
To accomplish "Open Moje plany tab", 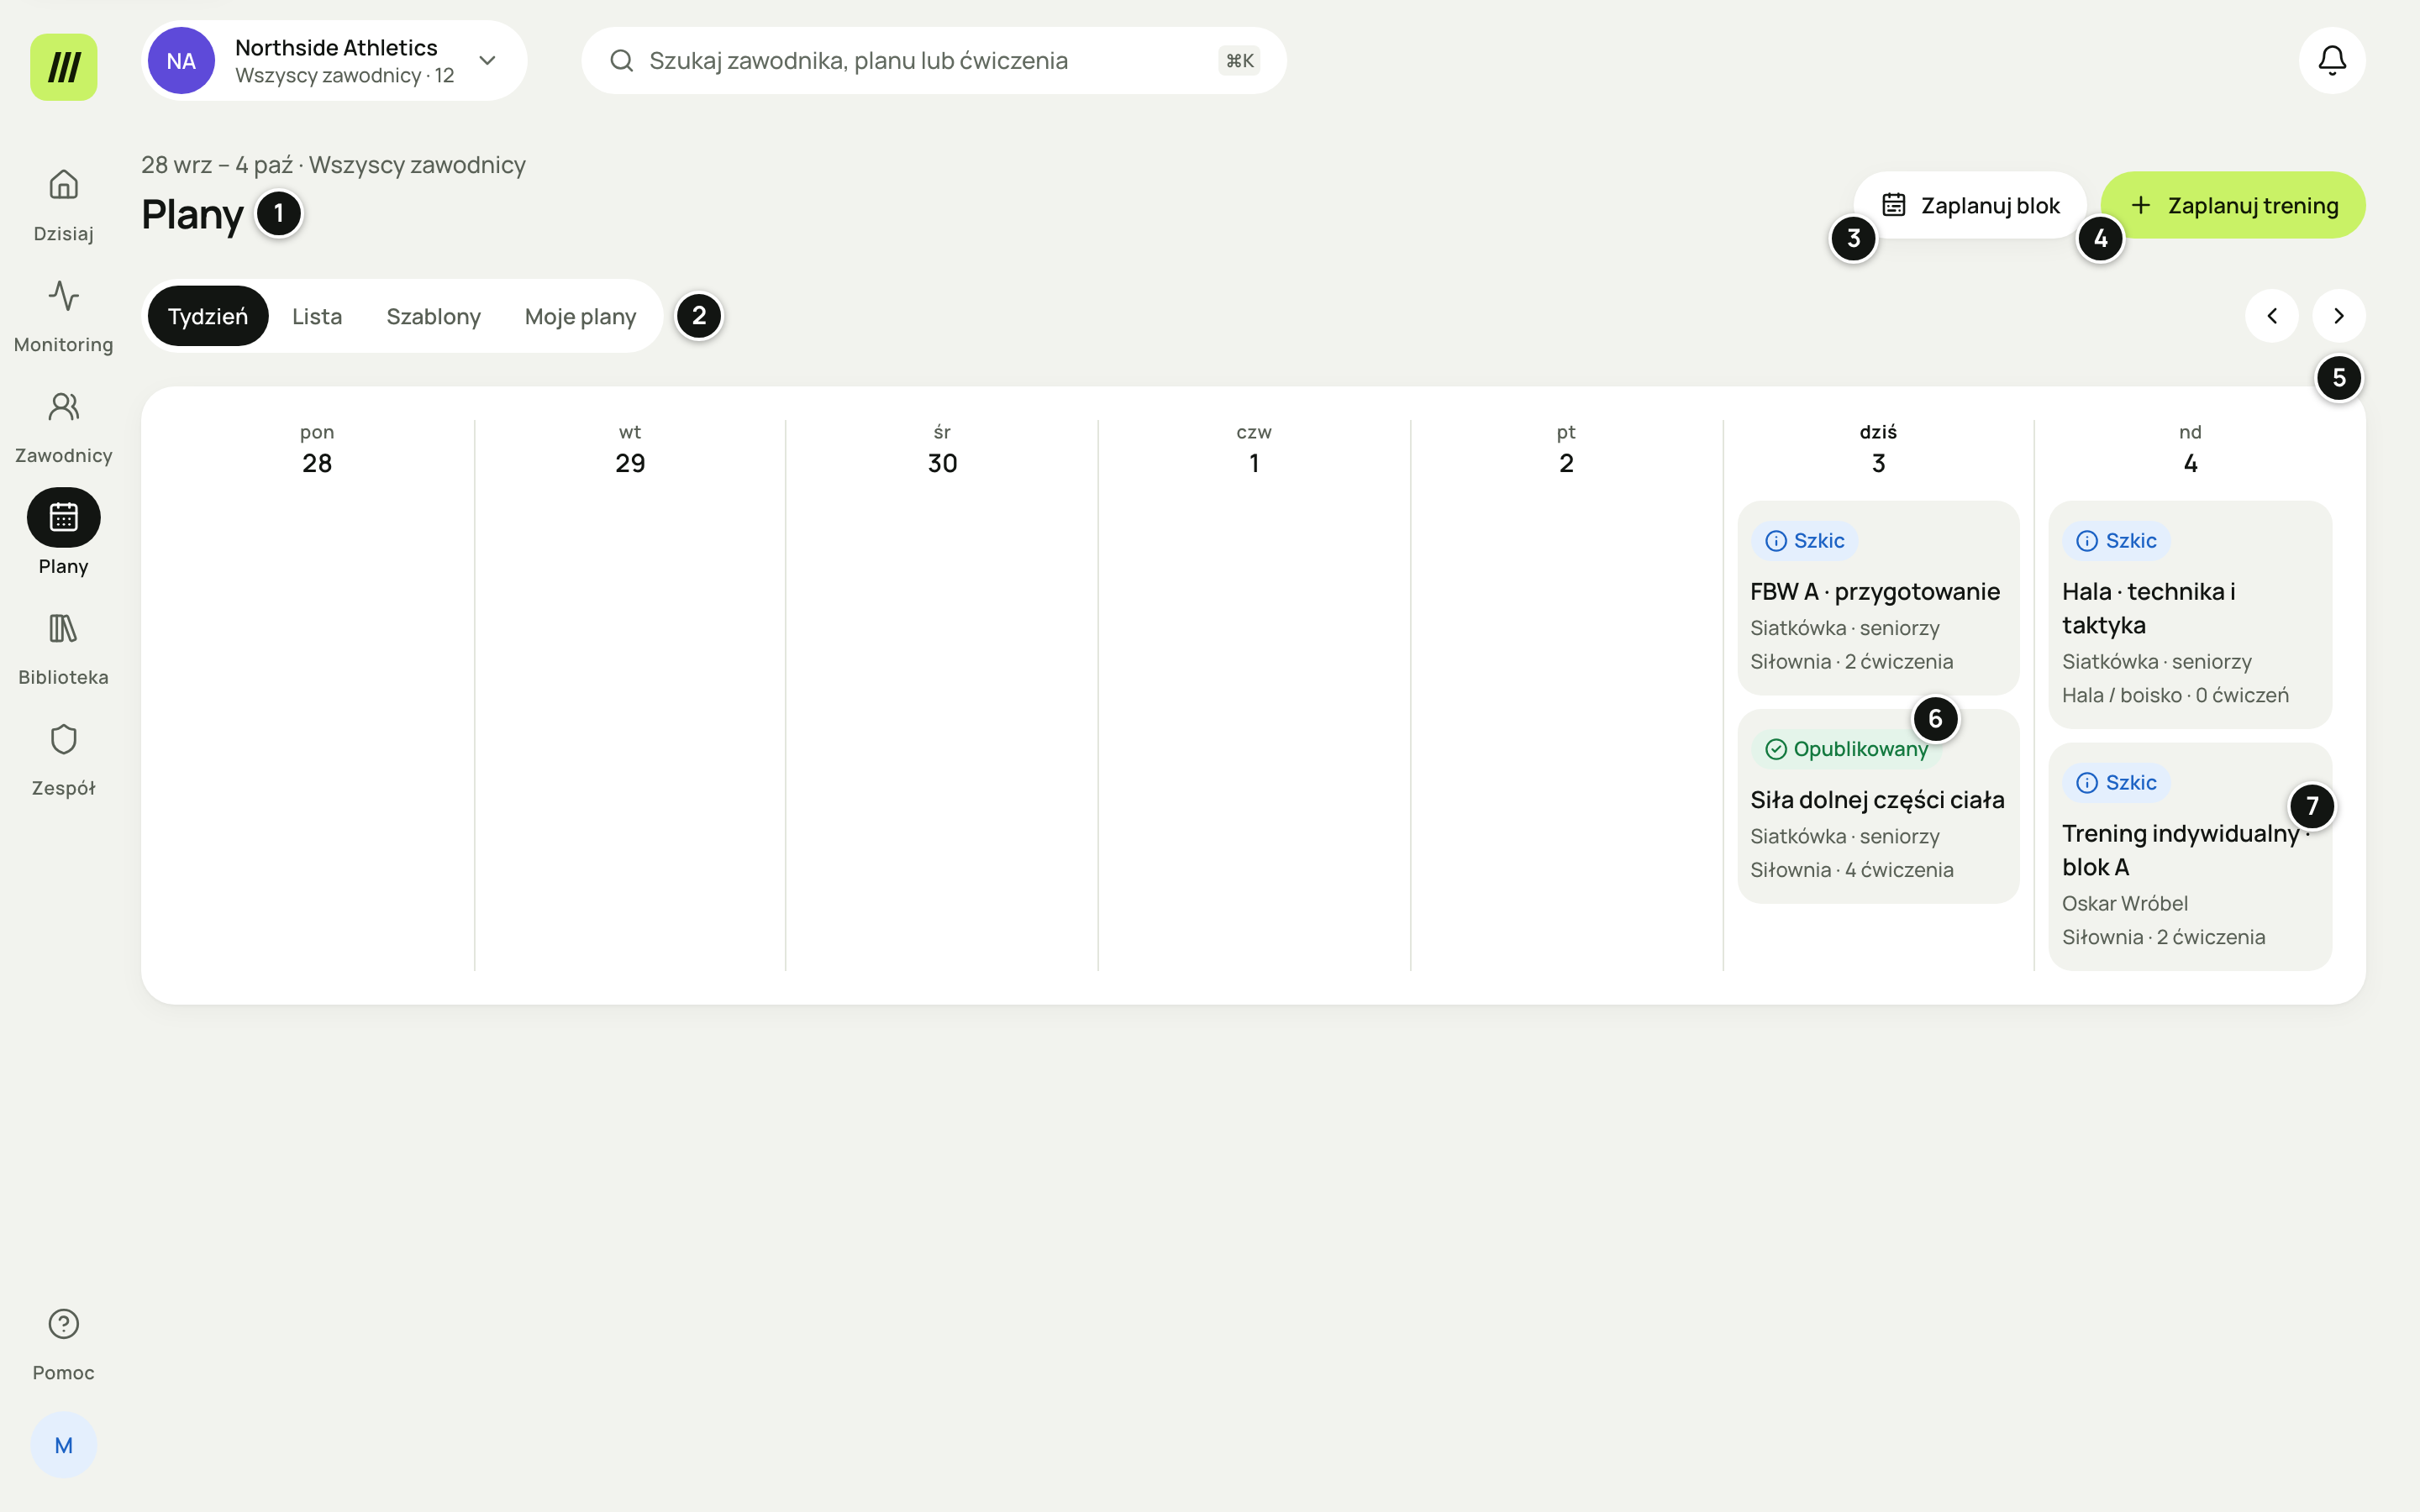I will pyautogui.click(x=580, y=316).
